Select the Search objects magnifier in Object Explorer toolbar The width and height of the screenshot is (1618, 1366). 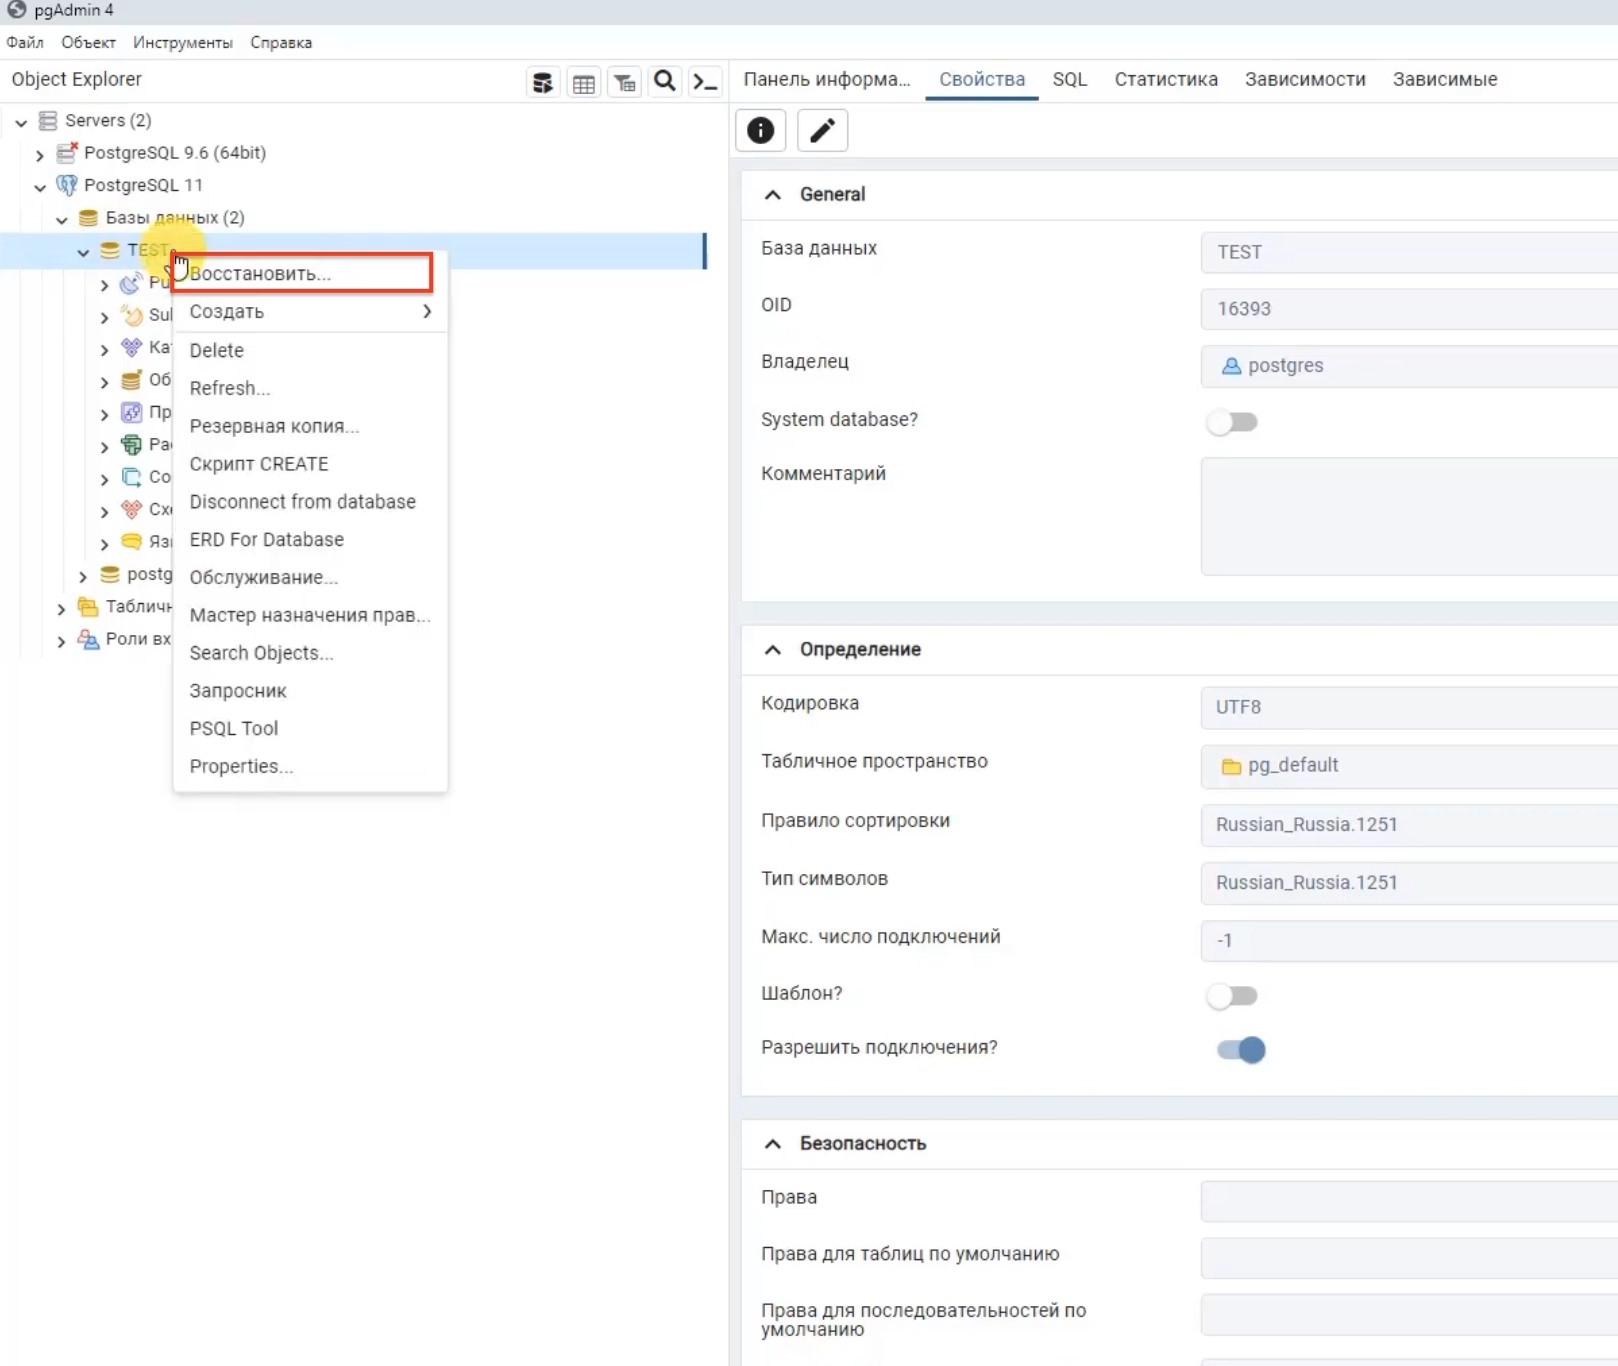(x=665, y=81)
